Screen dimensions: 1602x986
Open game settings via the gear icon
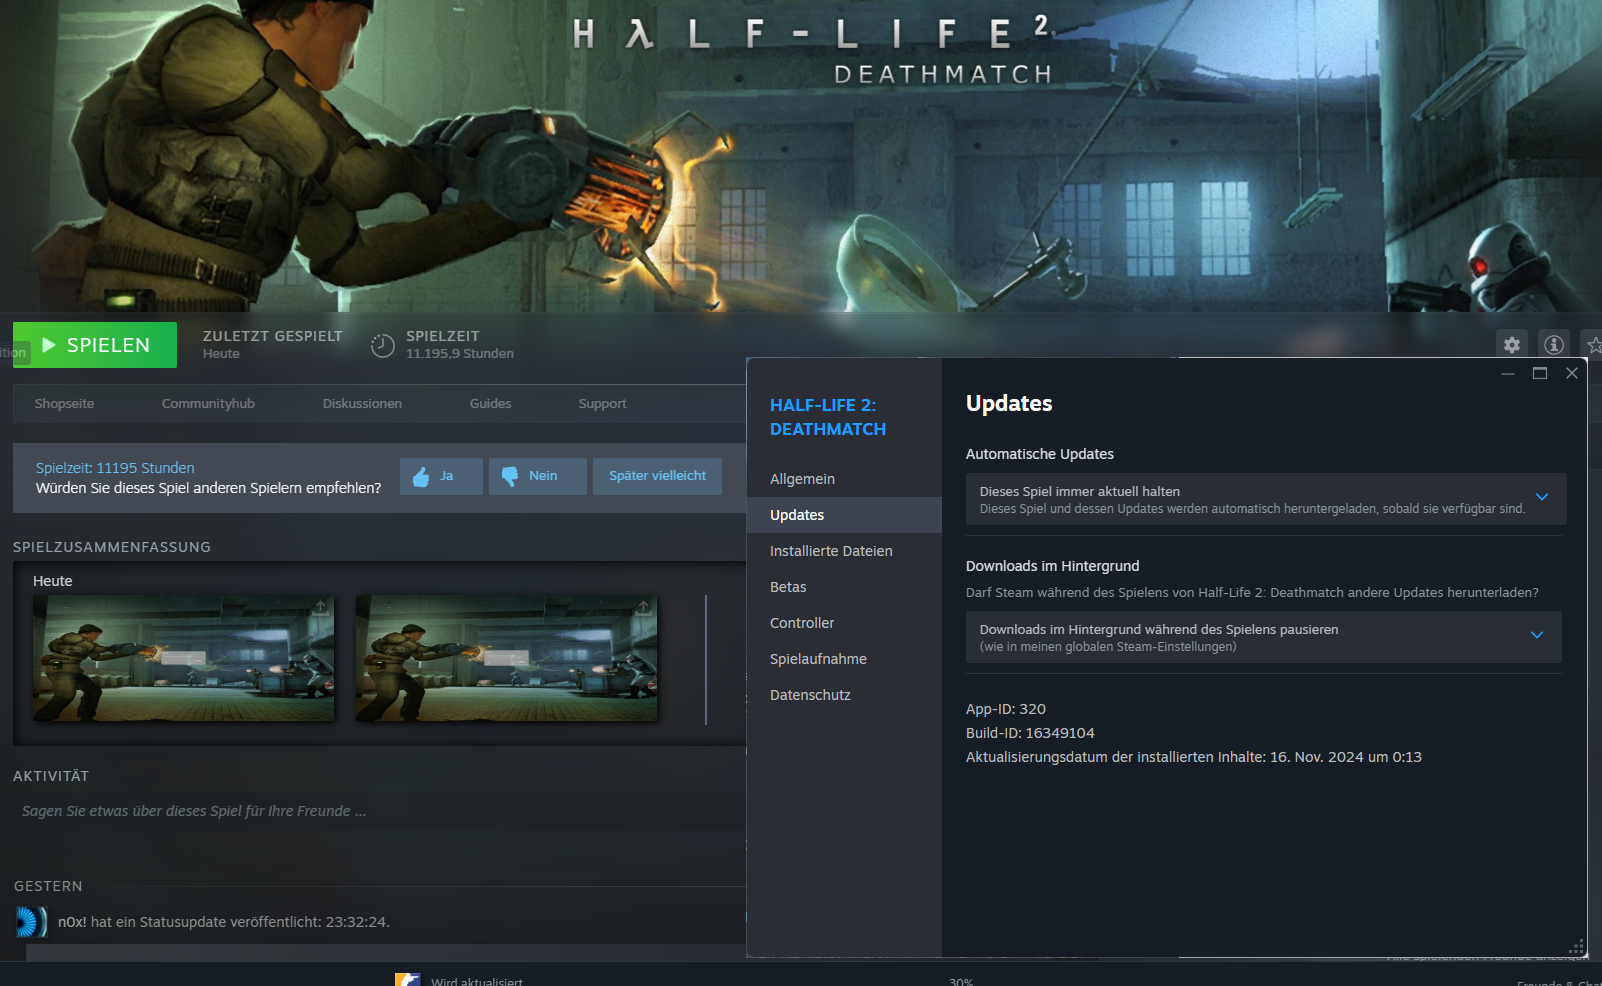[x=1512, y=345]
